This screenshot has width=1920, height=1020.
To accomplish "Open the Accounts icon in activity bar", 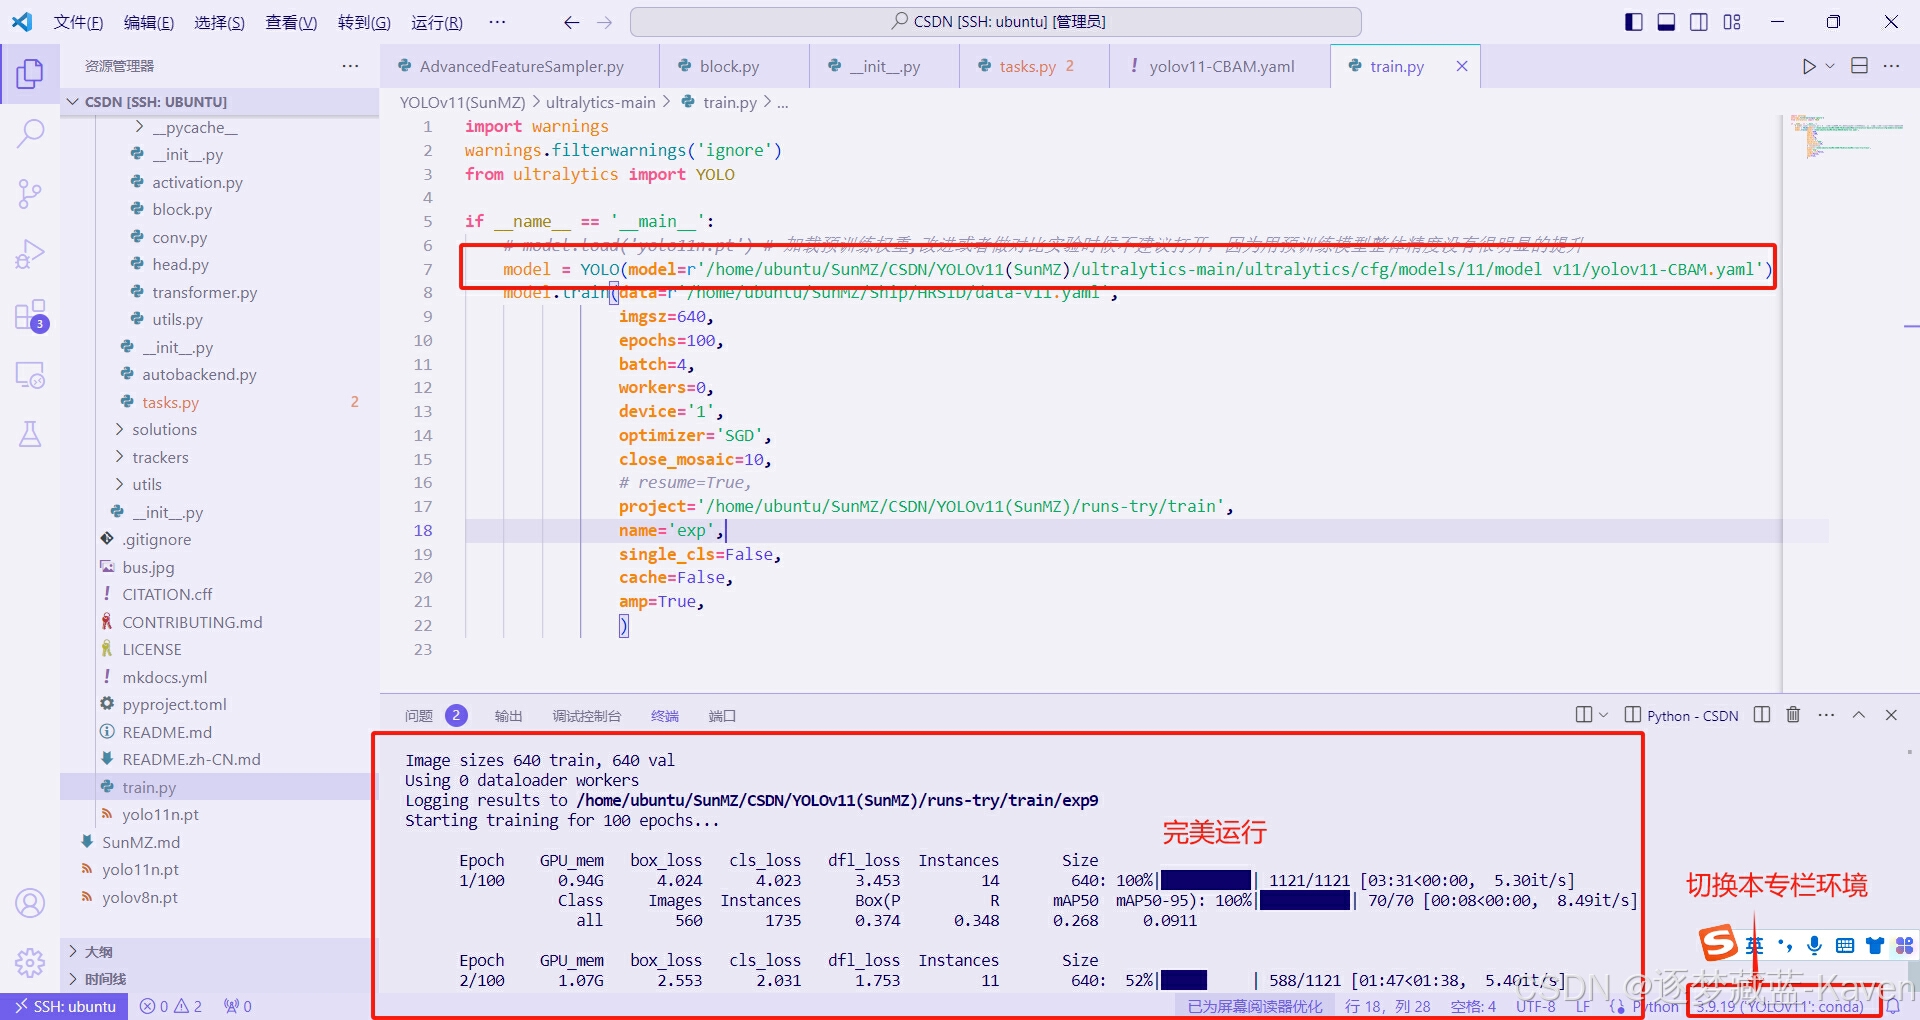I will click(x=30, y=903).
